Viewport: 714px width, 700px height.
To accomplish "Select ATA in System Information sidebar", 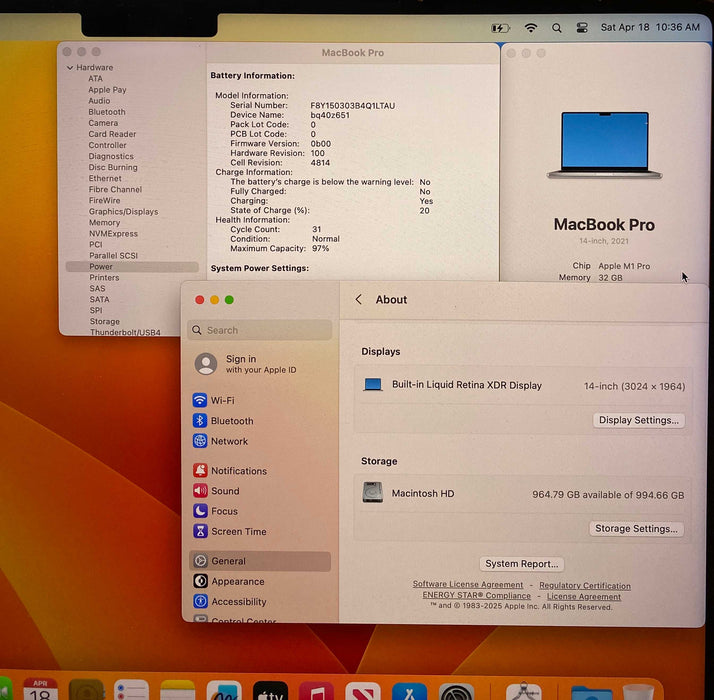I will (x=96, y=78).
